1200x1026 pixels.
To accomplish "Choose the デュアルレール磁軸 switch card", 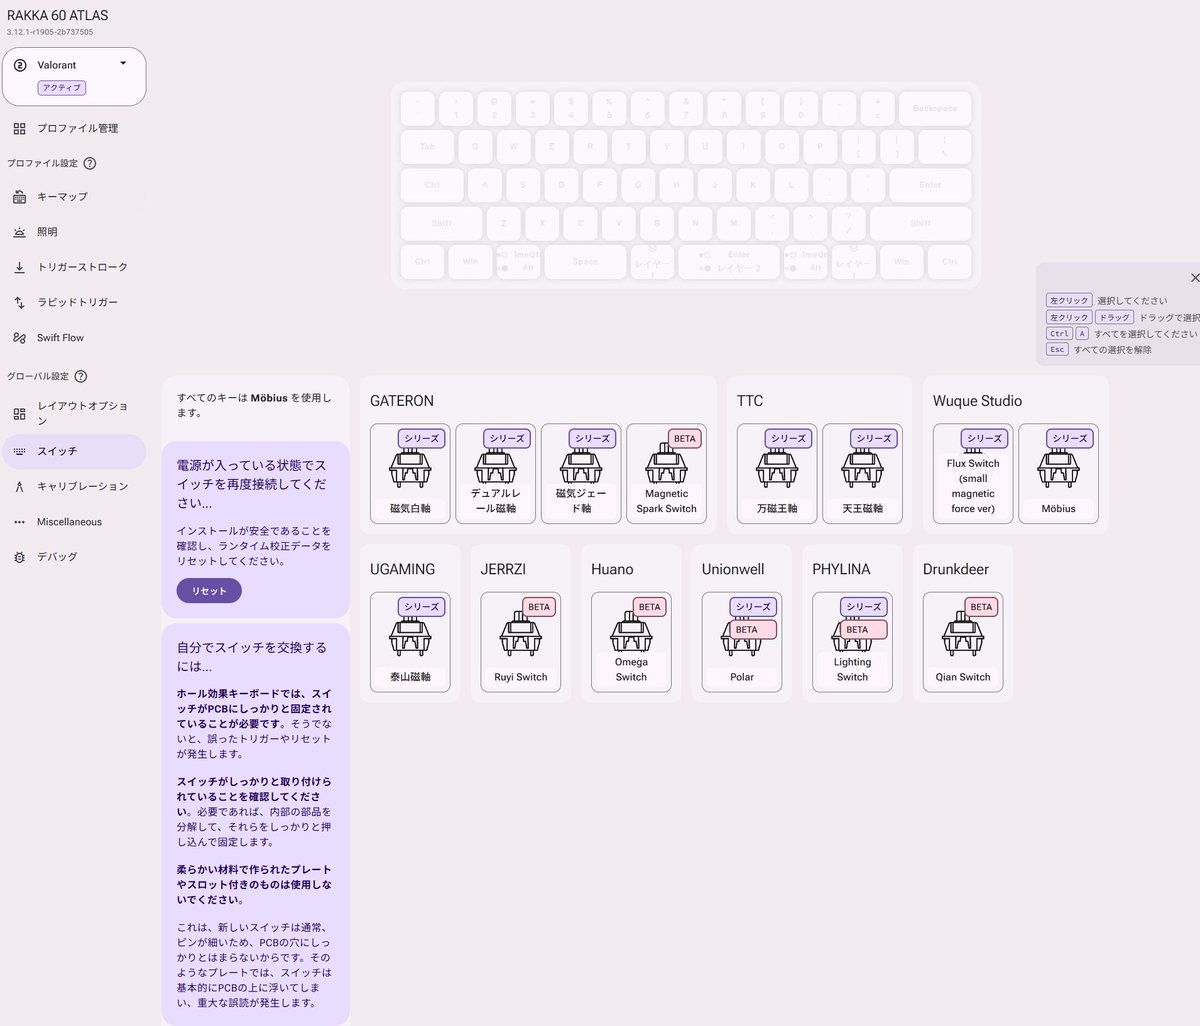I will click(x=495, y=474).
